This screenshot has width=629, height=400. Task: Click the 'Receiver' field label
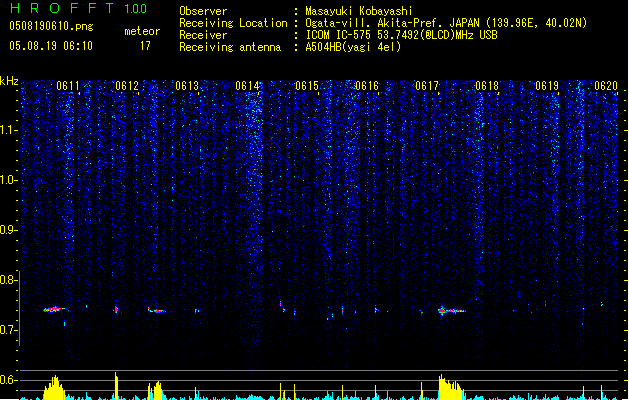[x=203, y=35]
